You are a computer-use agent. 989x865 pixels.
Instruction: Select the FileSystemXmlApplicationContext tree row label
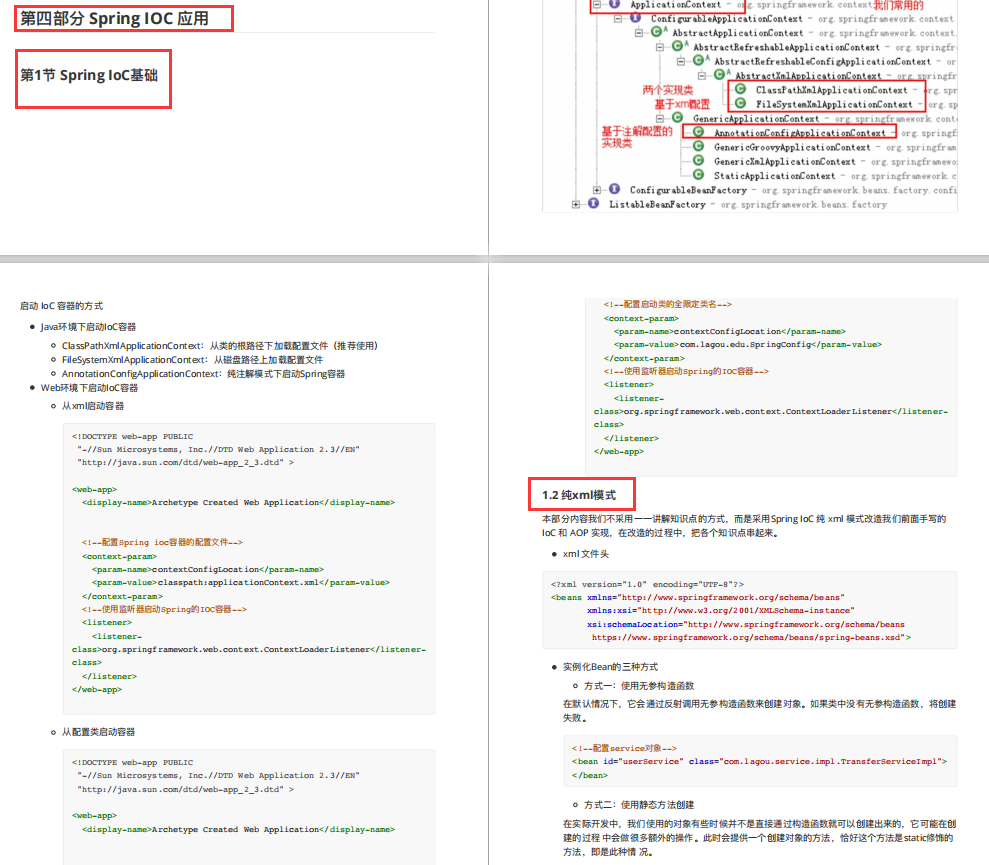pos(834,105)
